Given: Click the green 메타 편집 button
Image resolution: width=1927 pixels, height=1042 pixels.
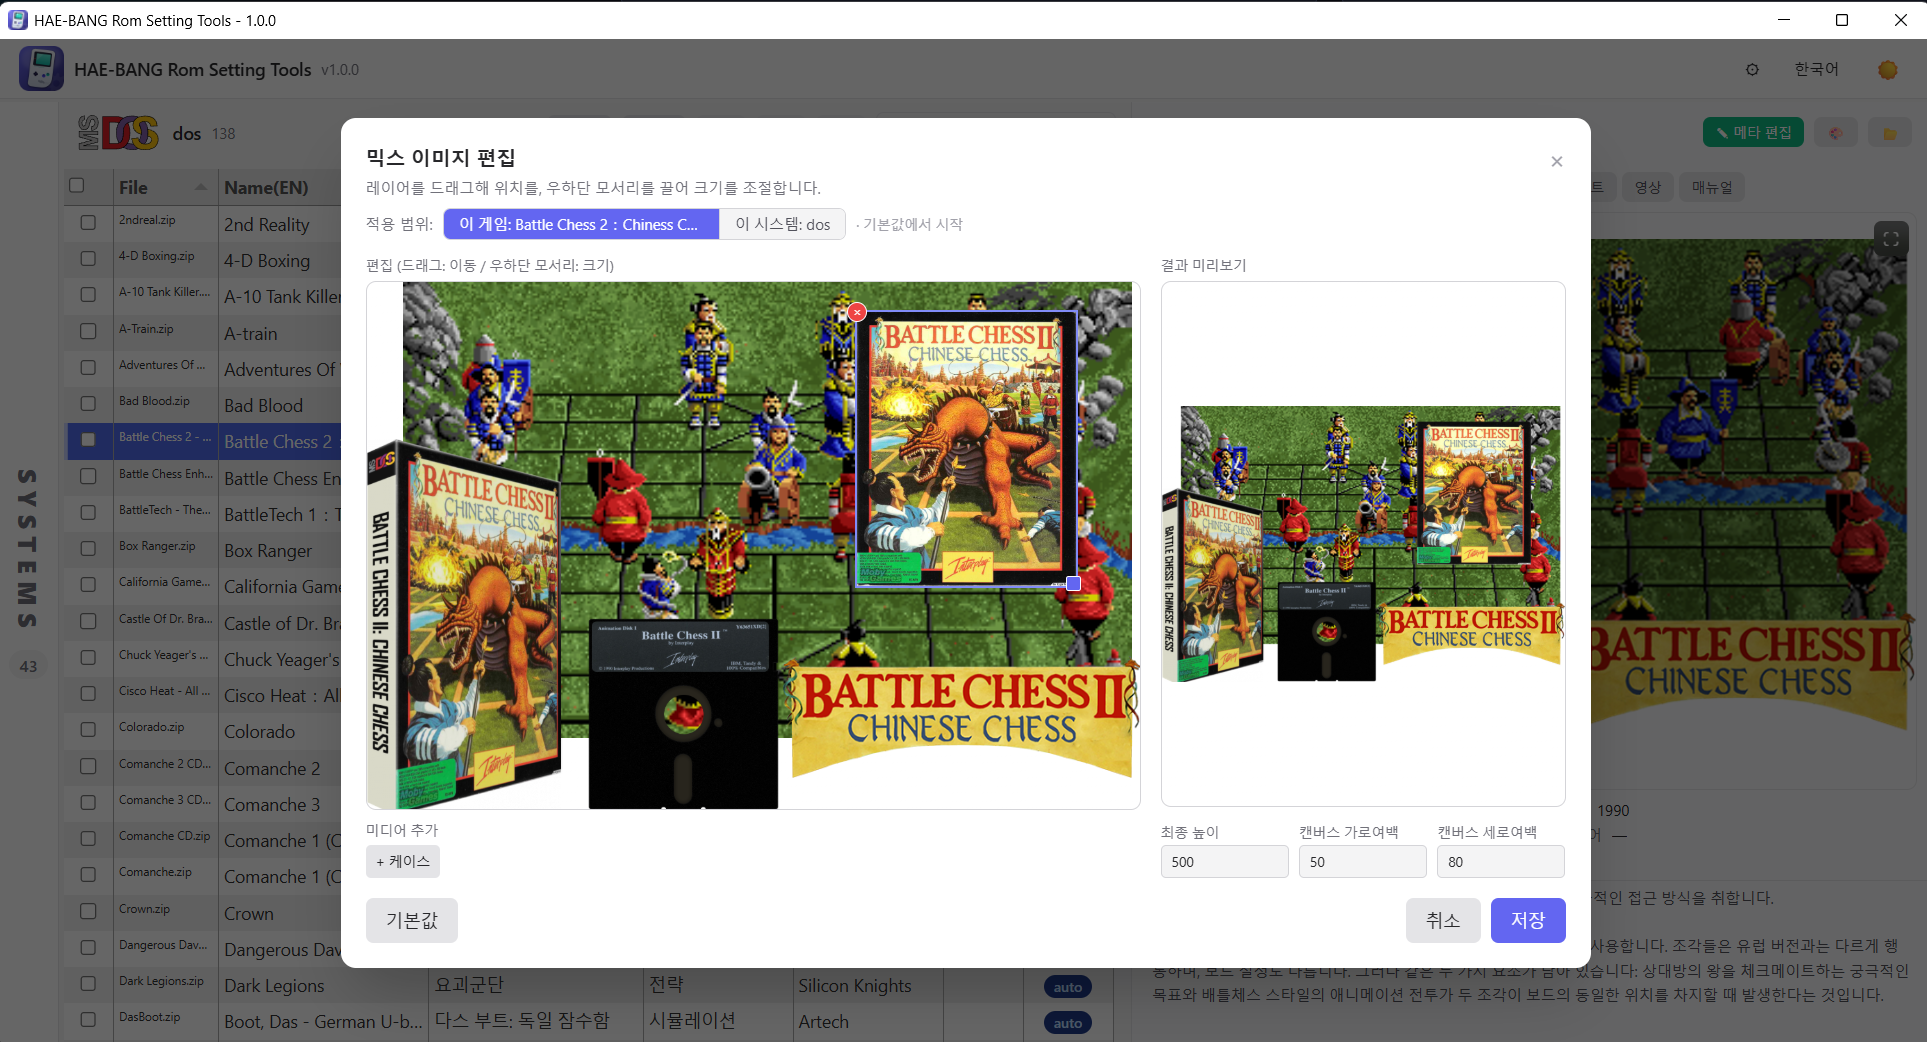Looking at the screenshot, I should [1753, 133].
